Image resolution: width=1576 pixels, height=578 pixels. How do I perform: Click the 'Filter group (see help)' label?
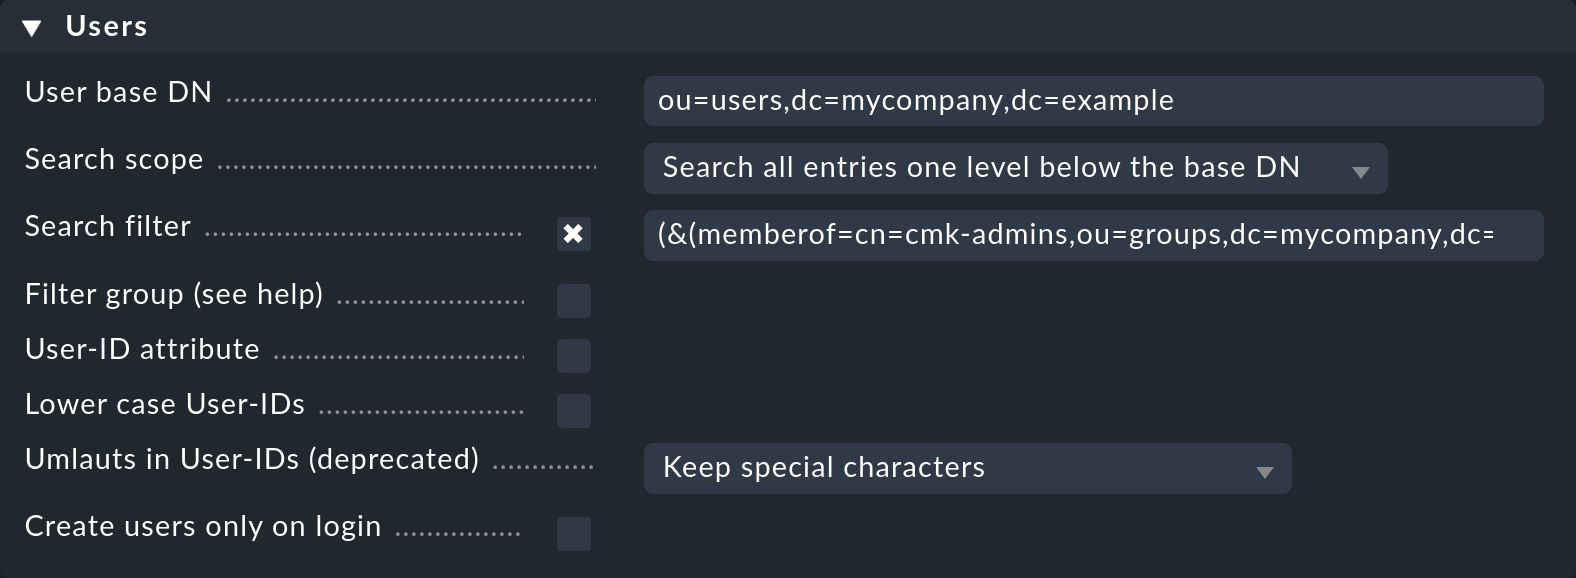click(x=175, y=293)
